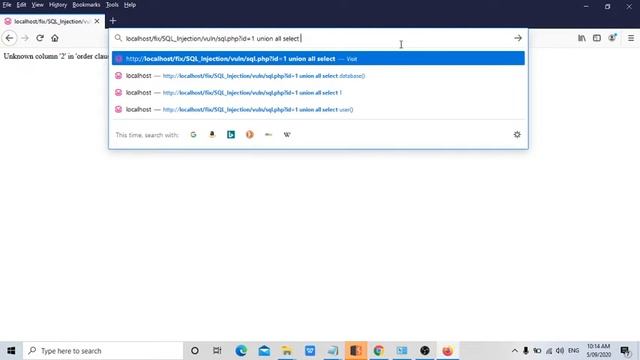Screen dimensions: 640x360
Task: Open Task View on taskbar
Action: point(217,351)
